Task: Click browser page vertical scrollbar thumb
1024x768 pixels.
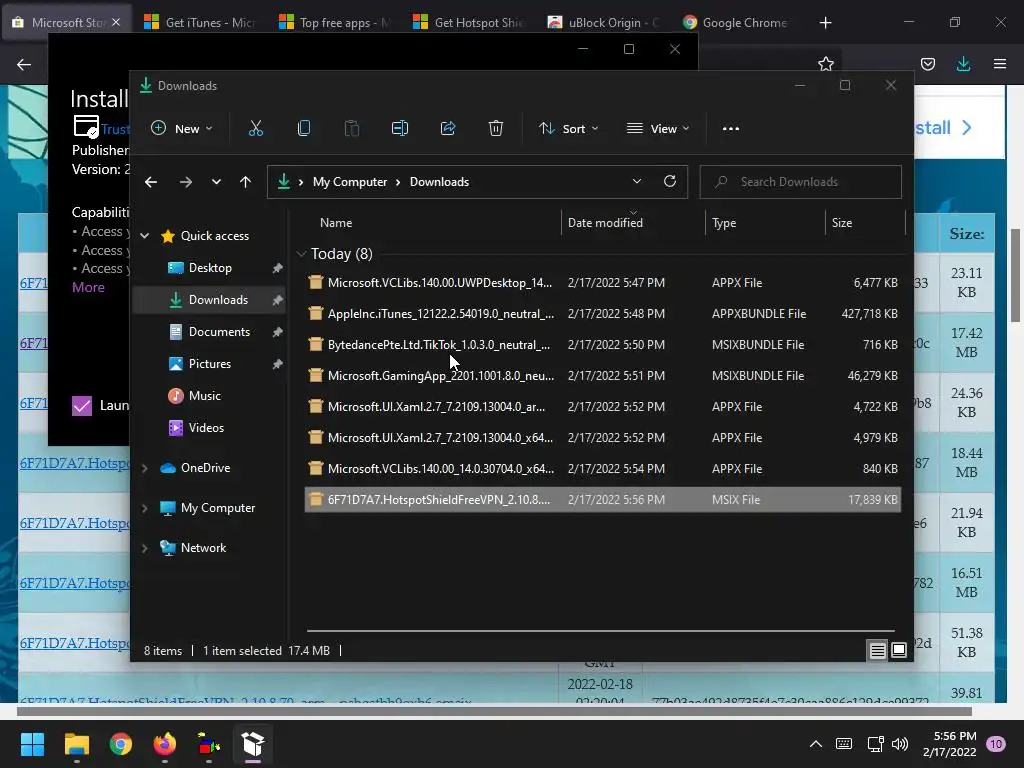Action: tap(1016, 274)
